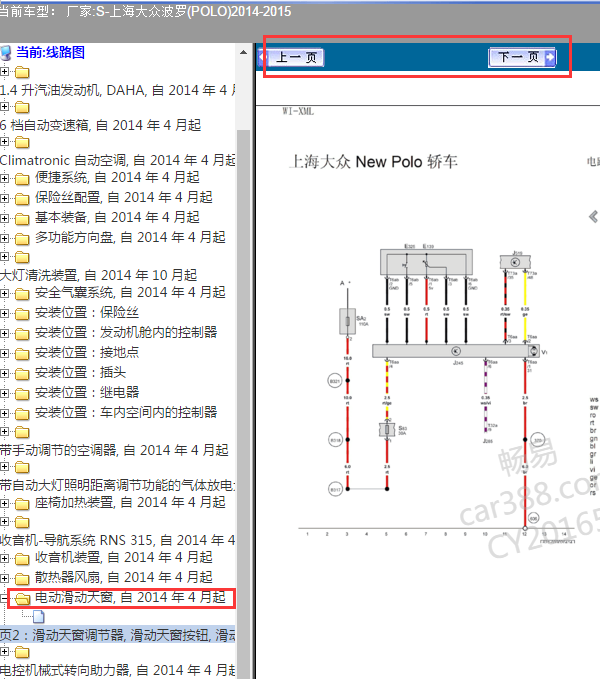Open folder icon of 安全气囊系统
This screenshot has width=600, height=679.
(x=22, y=293)
